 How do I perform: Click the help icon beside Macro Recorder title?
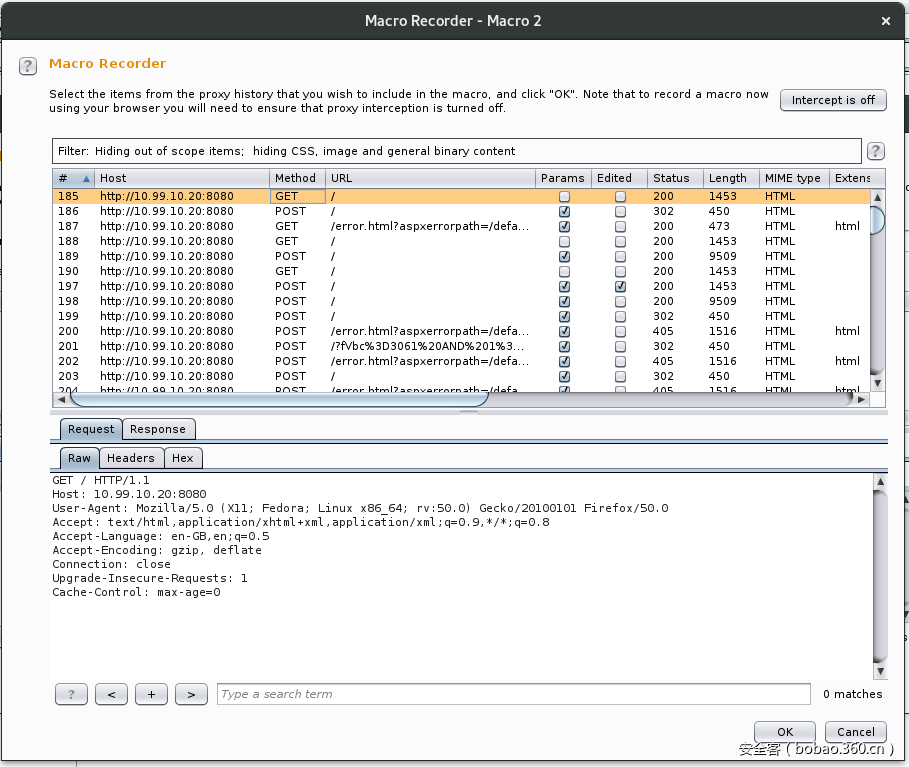click(27, 66)
